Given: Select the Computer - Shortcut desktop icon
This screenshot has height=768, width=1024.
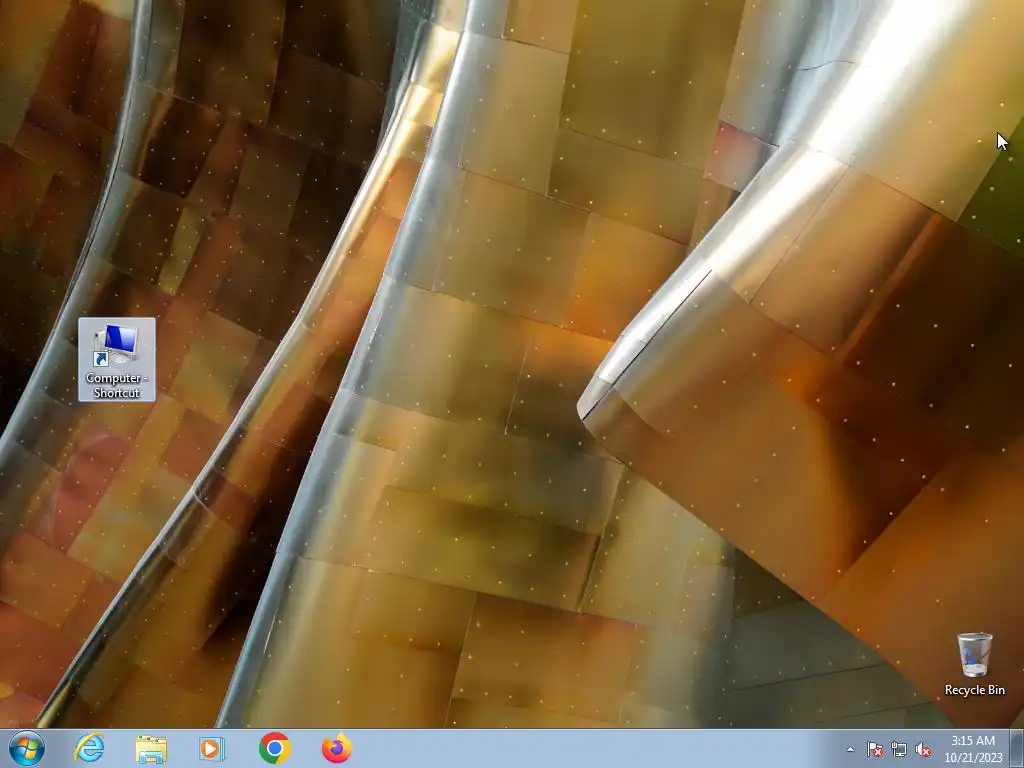Looking at the screenshot, I should tap(117, 359).
